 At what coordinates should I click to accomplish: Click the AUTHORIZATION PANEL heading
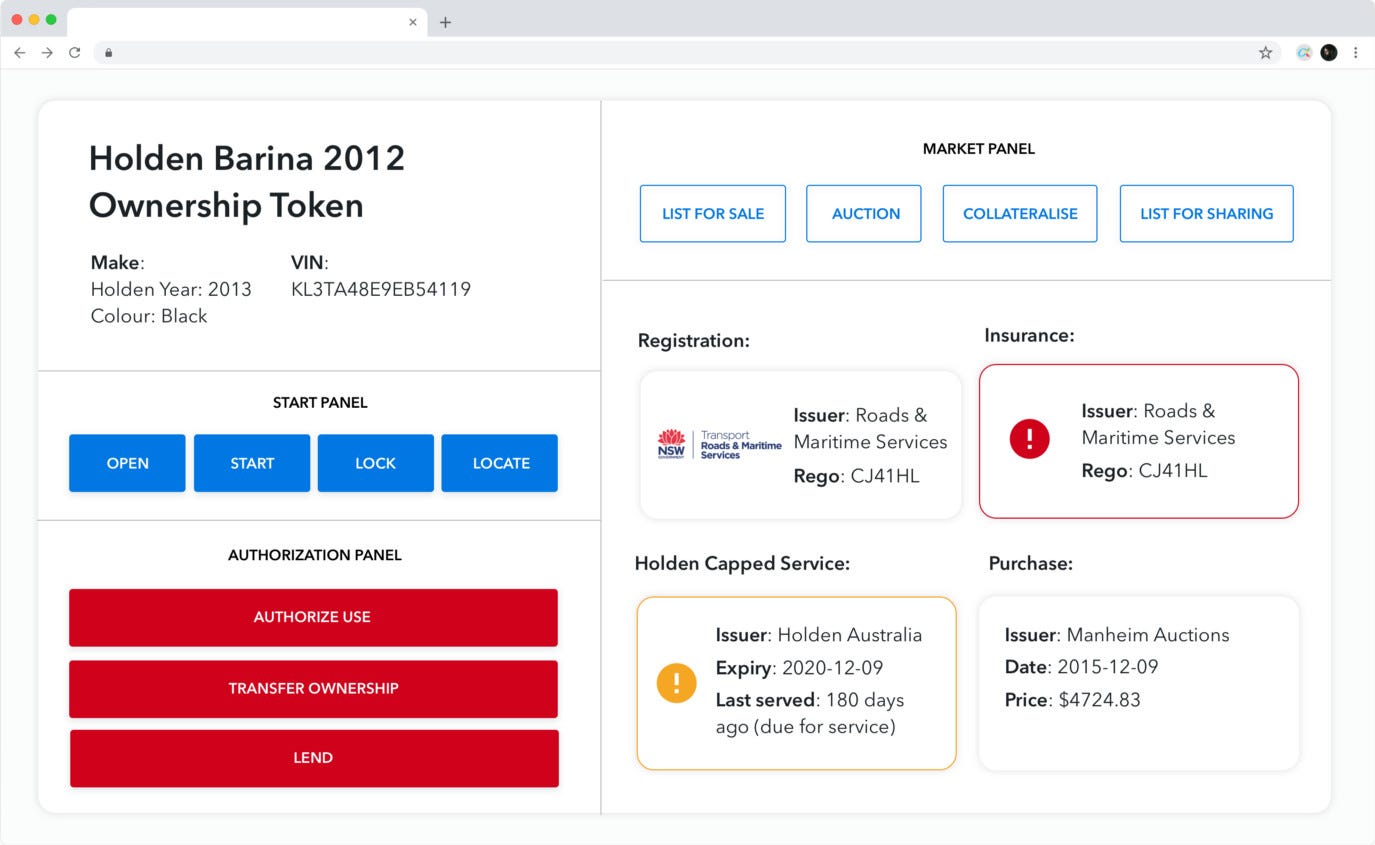pos(315,555)
